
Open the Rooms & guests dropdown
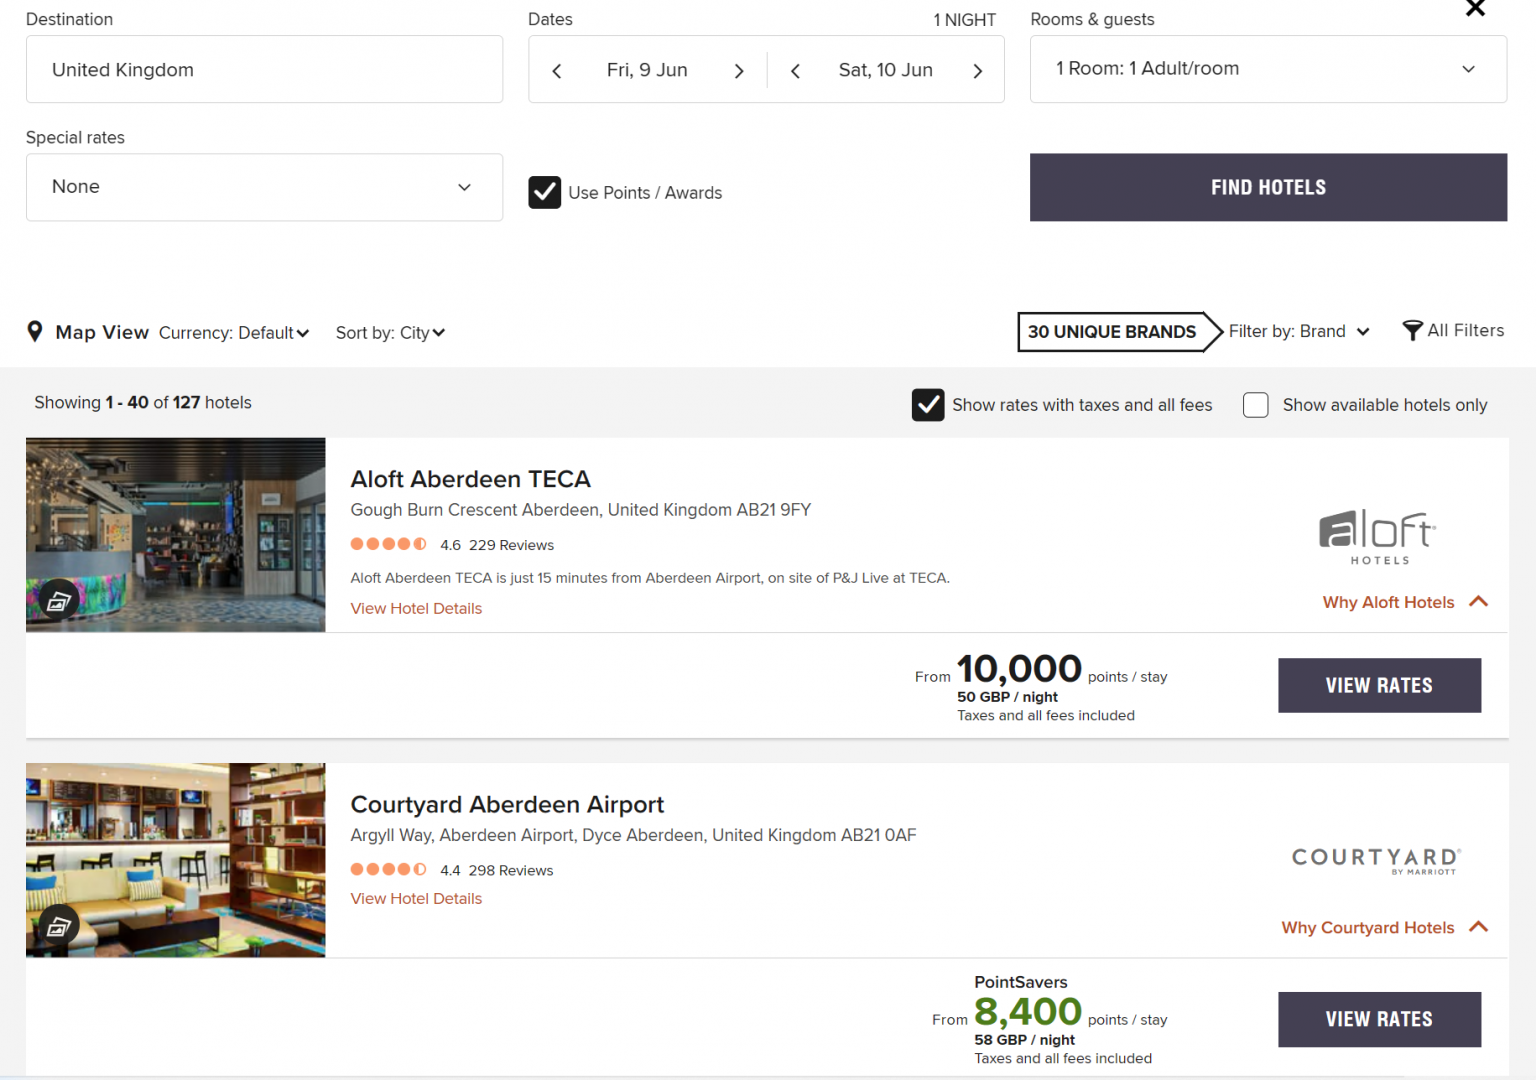1267,68
